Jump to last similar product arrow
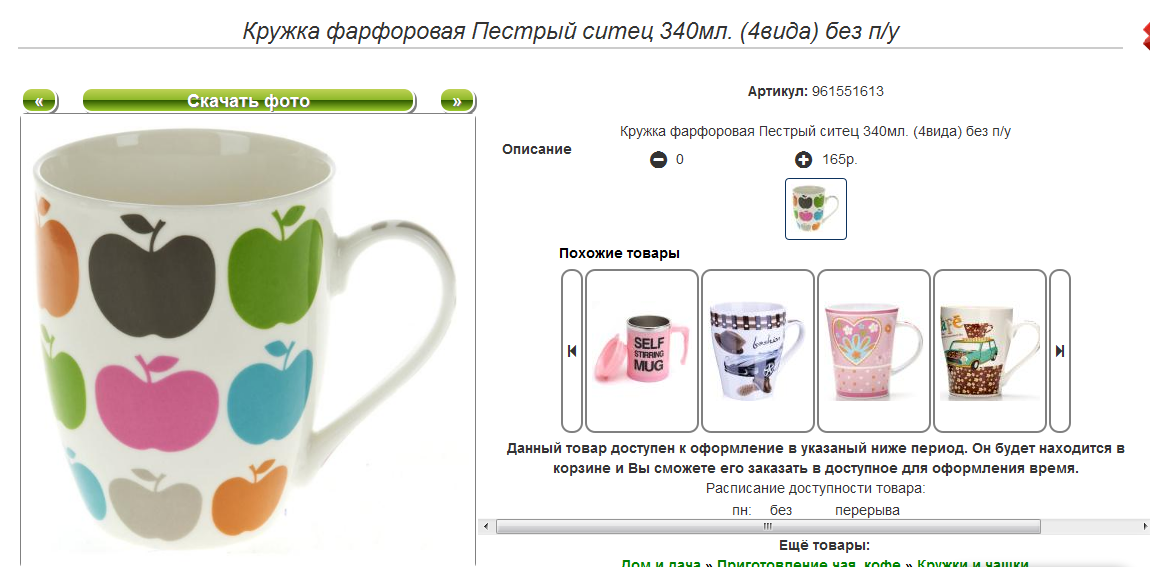This screenshot has width=1150, height=567. click(x=1060, y=351)
